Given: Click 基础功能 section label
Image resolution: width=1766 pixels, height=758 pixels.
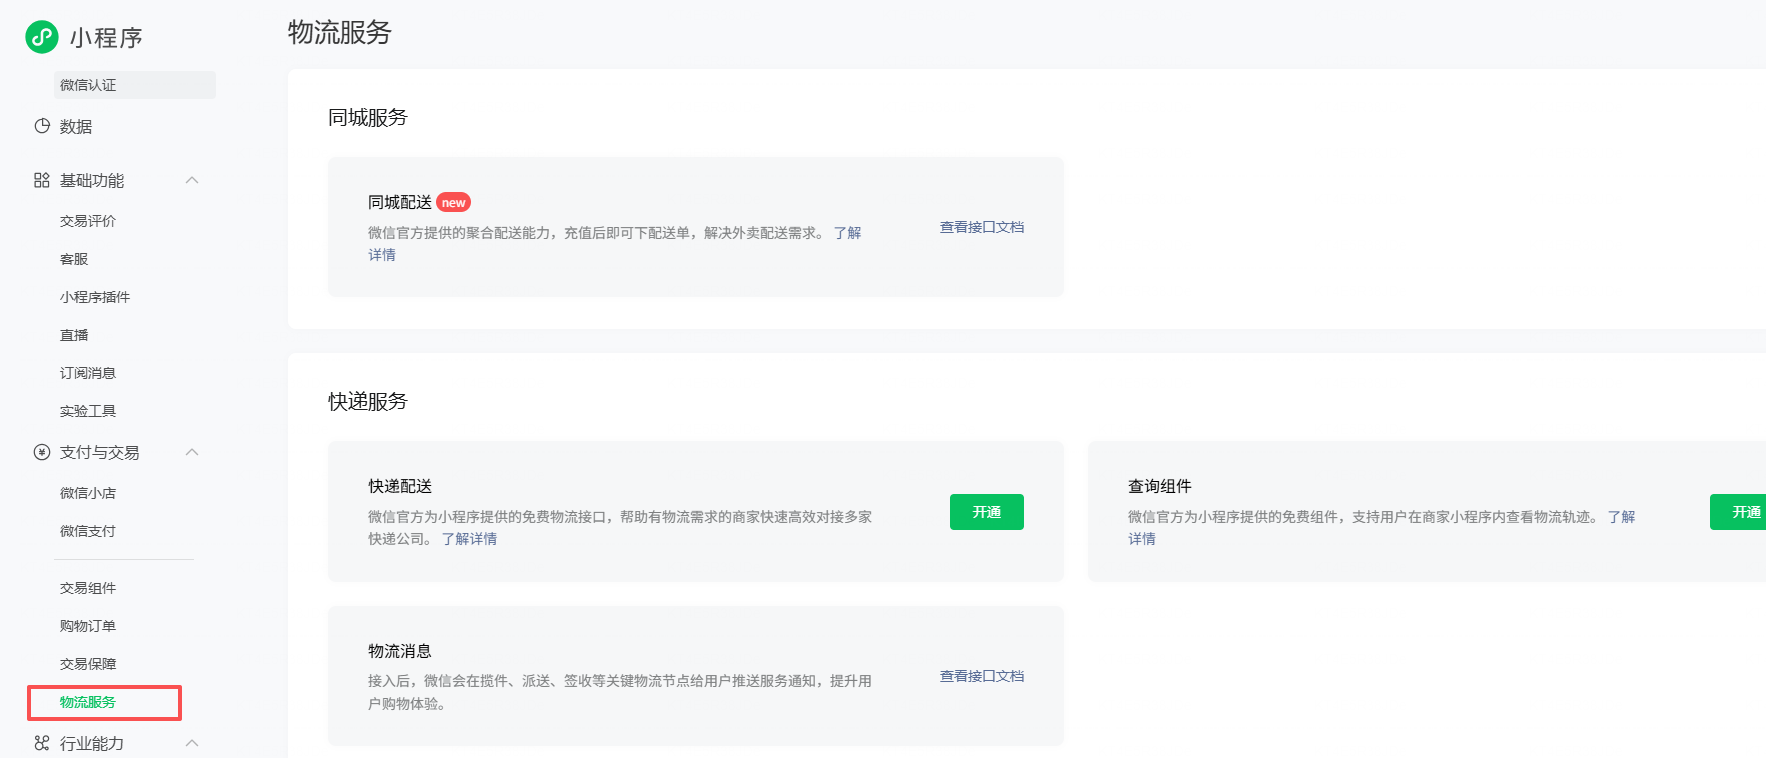Looking at the screenshot, I should point(92,180).
